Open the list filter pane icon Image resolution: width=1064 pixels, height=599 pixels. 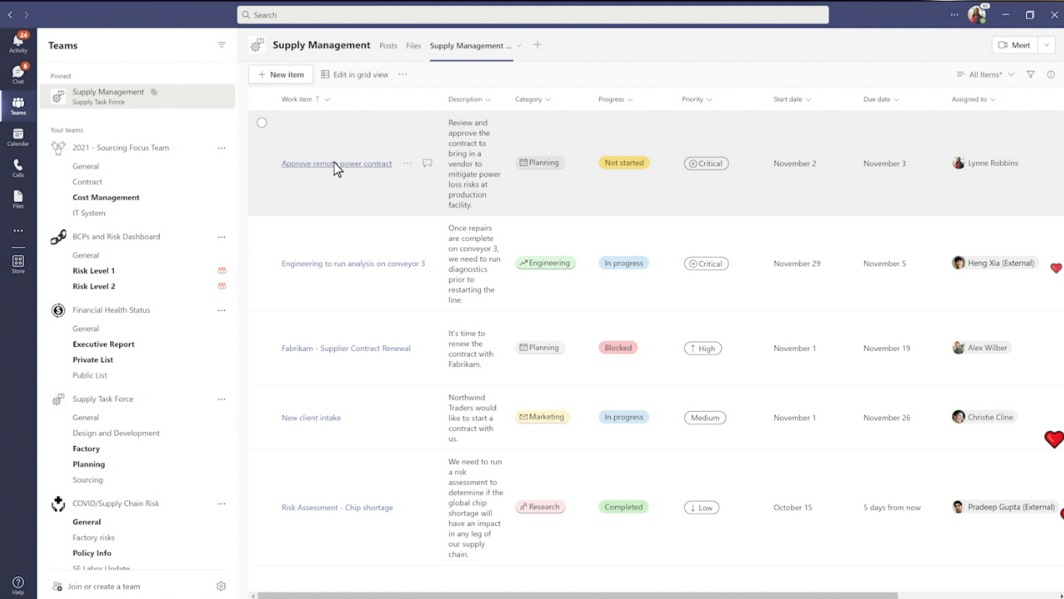[x=1031, y=75]
